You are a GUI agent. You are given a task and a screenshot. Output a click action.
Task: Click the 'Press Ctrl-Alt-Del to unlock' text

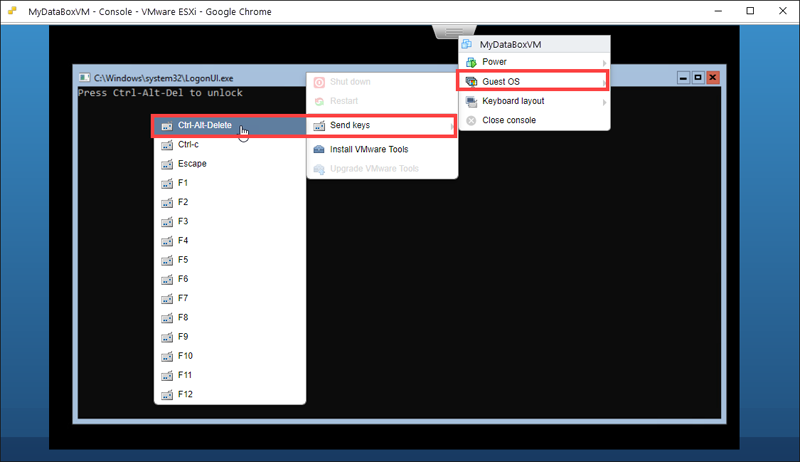tap(160, 93)
